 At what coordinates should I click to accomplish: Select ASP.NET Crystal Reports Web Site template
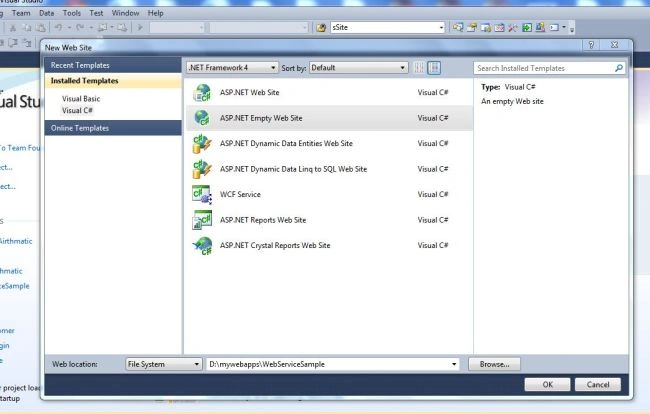coord(330,245)
